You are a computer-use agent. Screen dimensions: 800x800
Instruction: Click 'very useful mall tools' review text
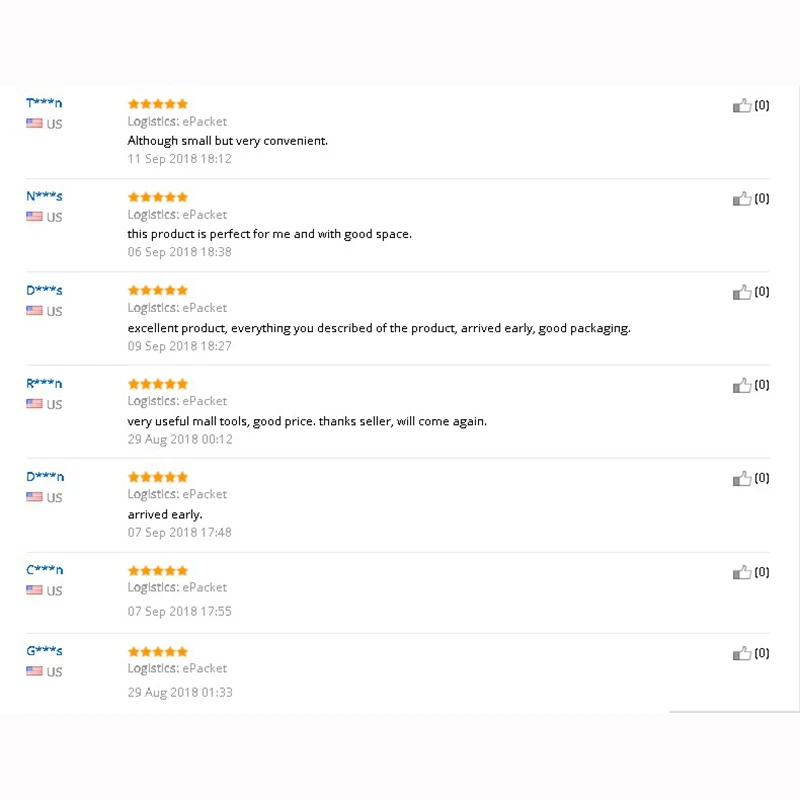point(307,421)
